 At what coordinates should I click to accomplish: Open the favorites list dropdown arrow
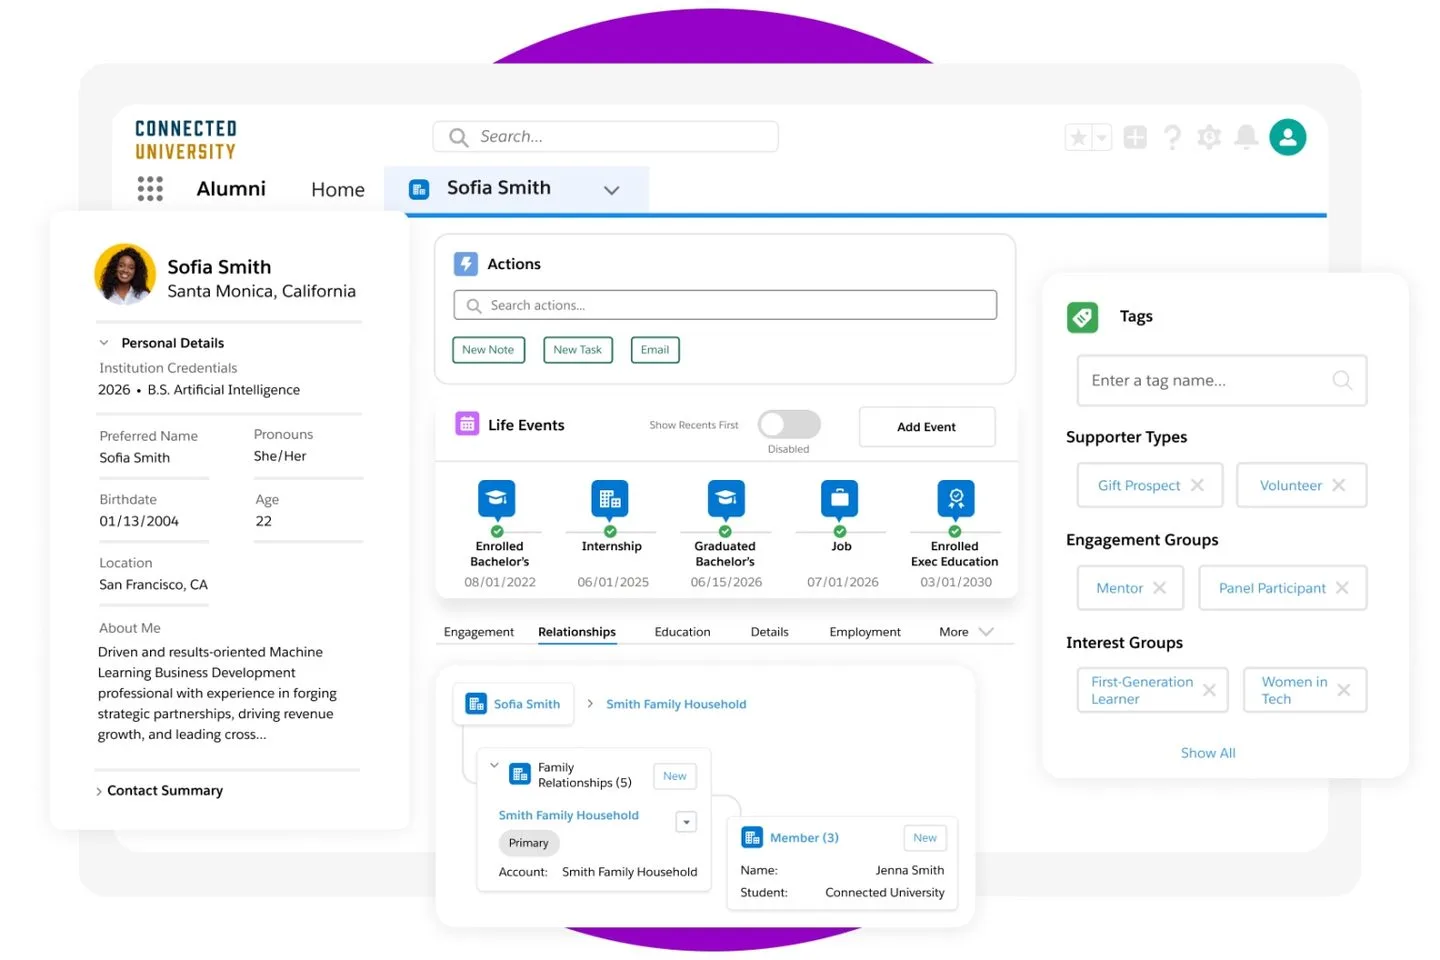coord(1101,138)
